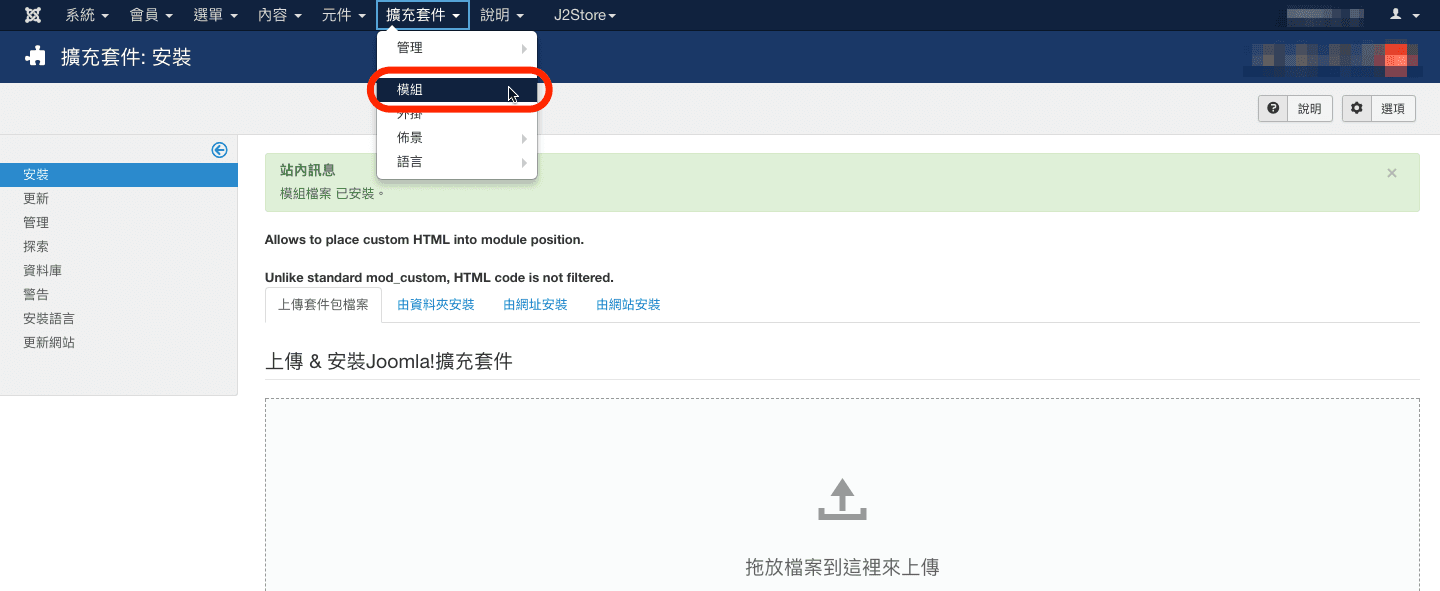Open the 選項 options gear button
Screen dimensions: 1440x591
[1378, 109]
